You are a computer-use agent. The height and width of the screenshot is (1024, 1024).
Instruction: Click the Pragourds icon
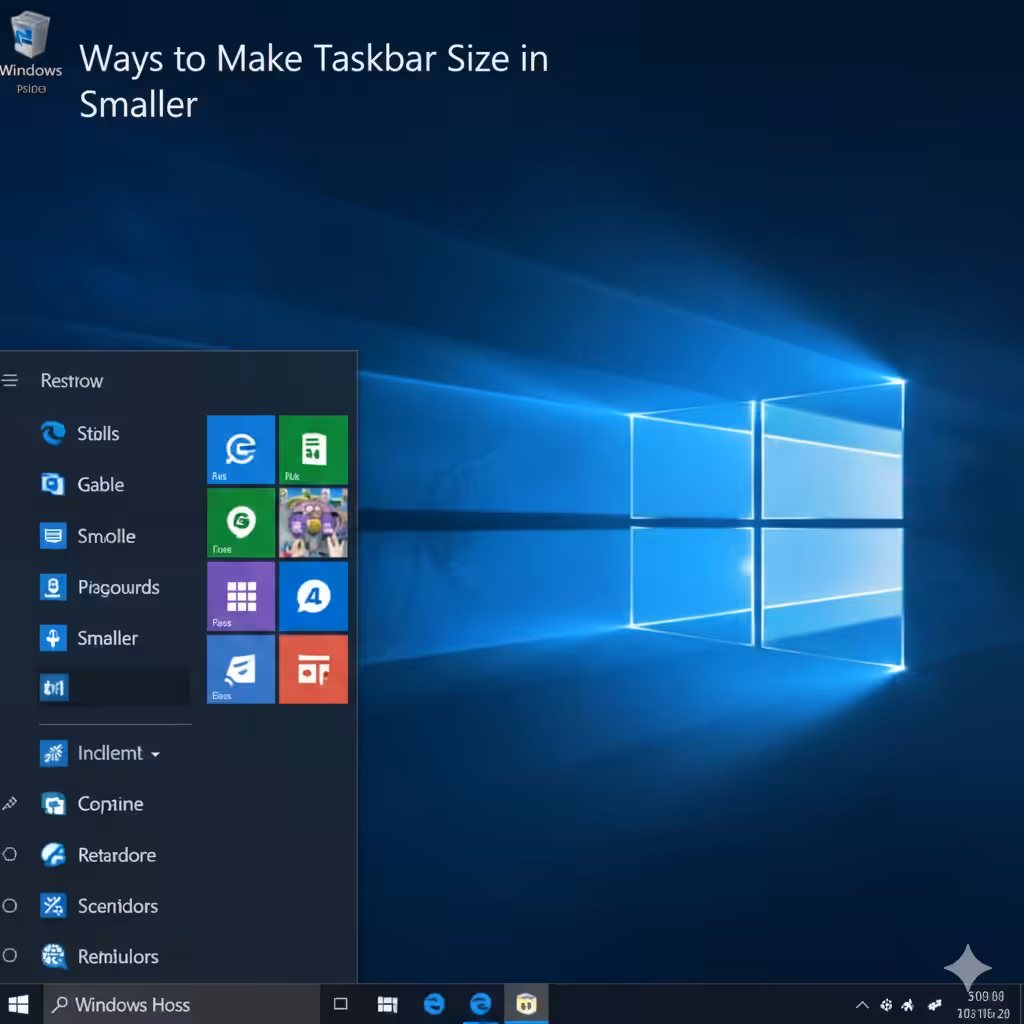point(53,587)
